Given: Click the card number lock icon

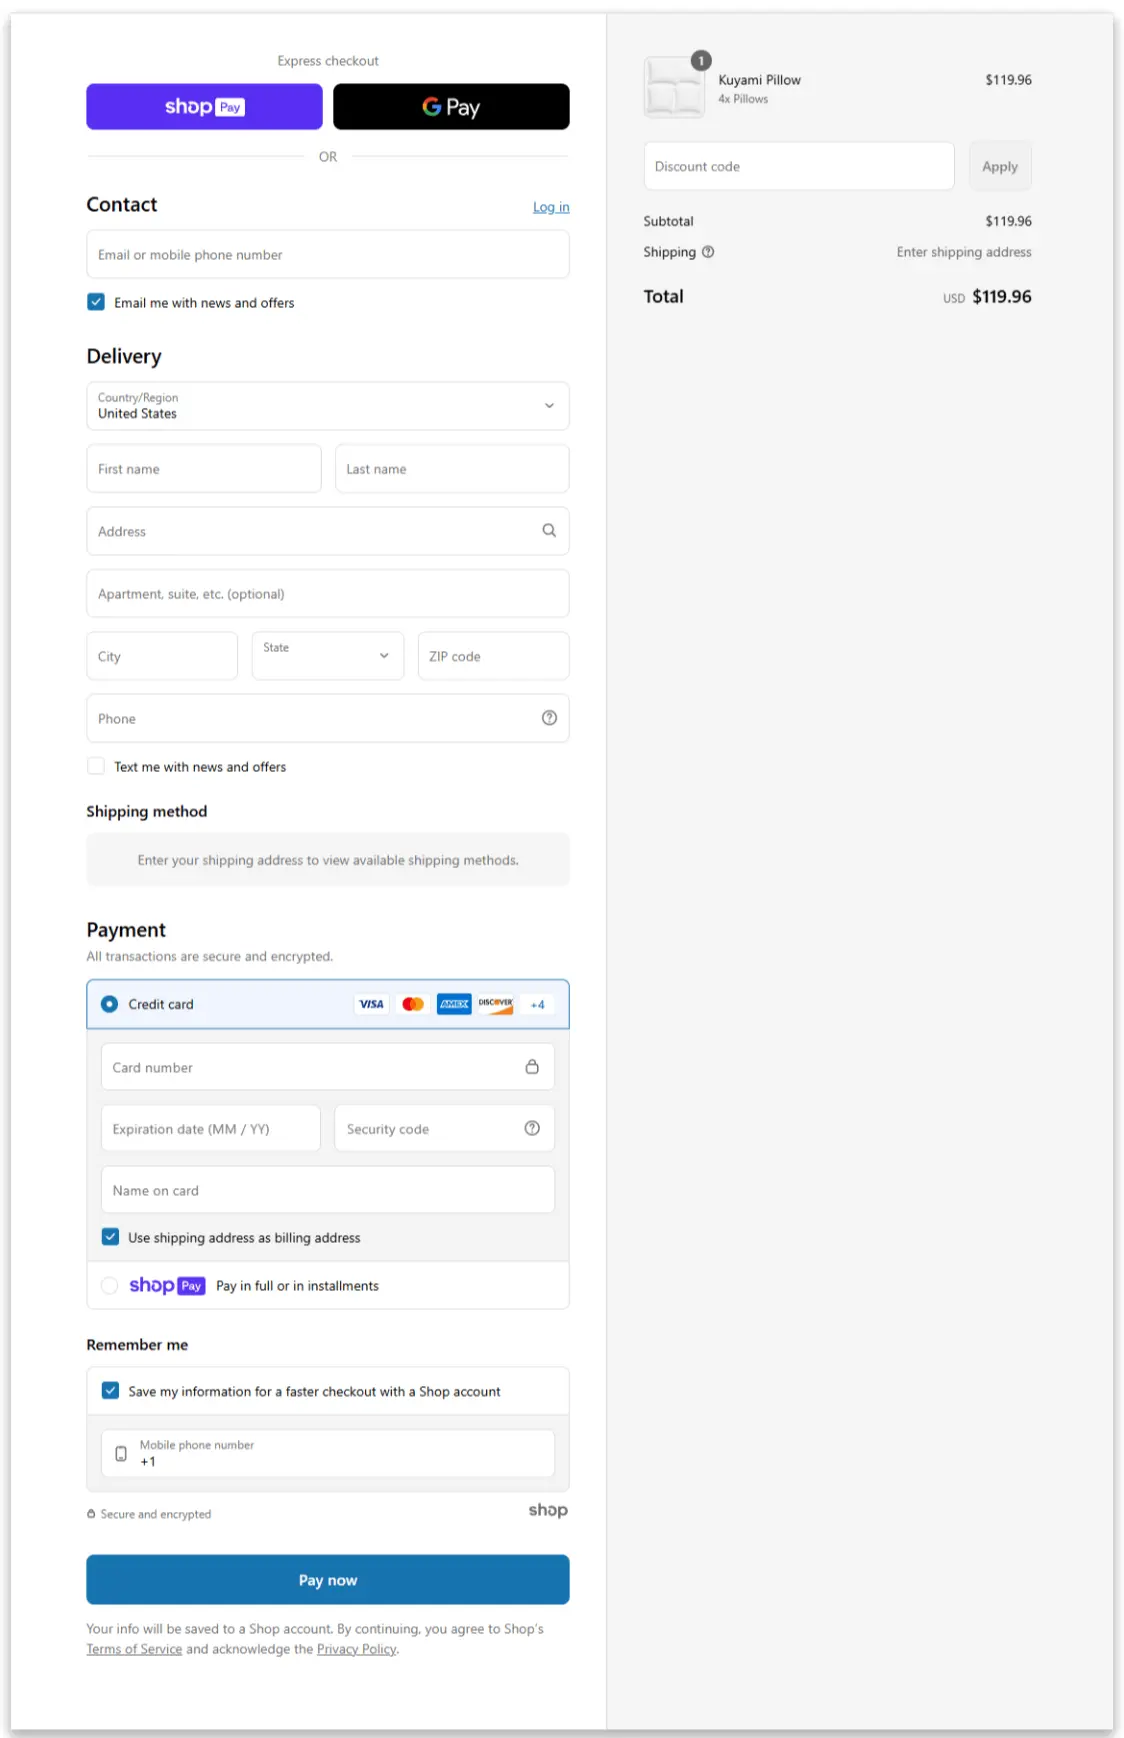Looking at the screenshot, I should pos(532,1067).
